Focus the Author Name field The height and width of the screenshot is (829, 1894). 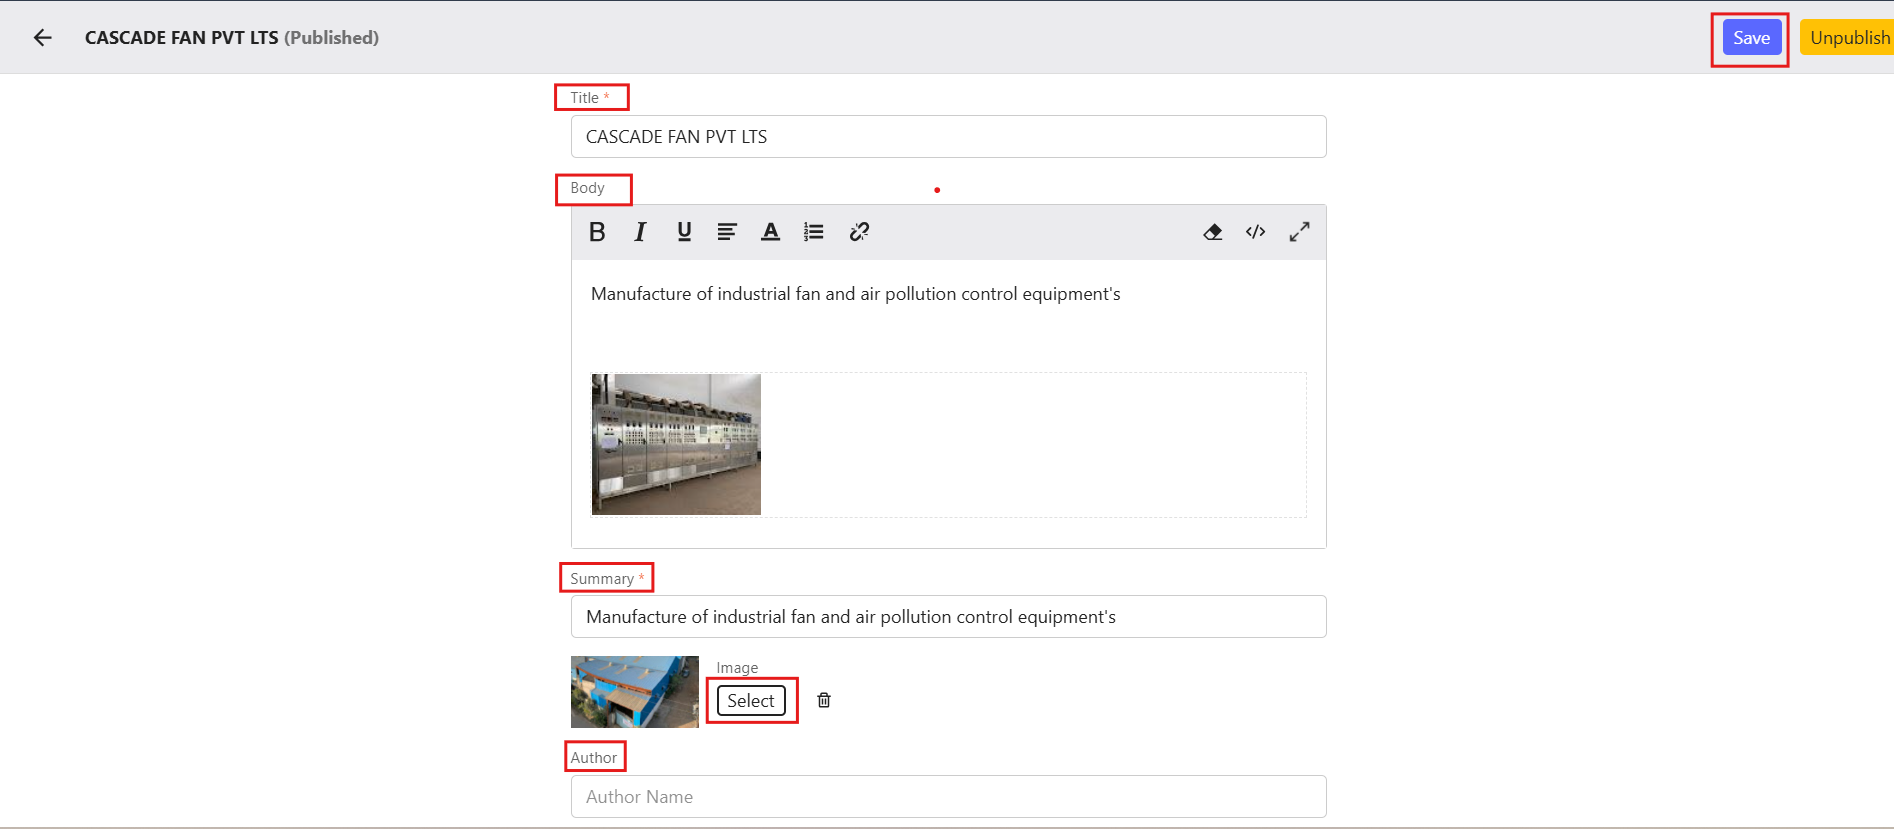pyautogui.click(x=948, y=797)
